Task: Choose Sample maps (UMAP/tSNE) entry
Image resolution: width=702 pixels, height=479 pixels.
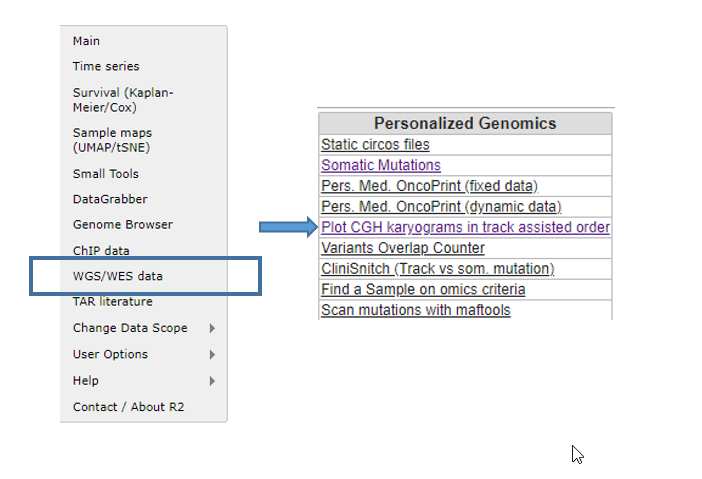Action: pyautogui.click(x=112, y=140)
